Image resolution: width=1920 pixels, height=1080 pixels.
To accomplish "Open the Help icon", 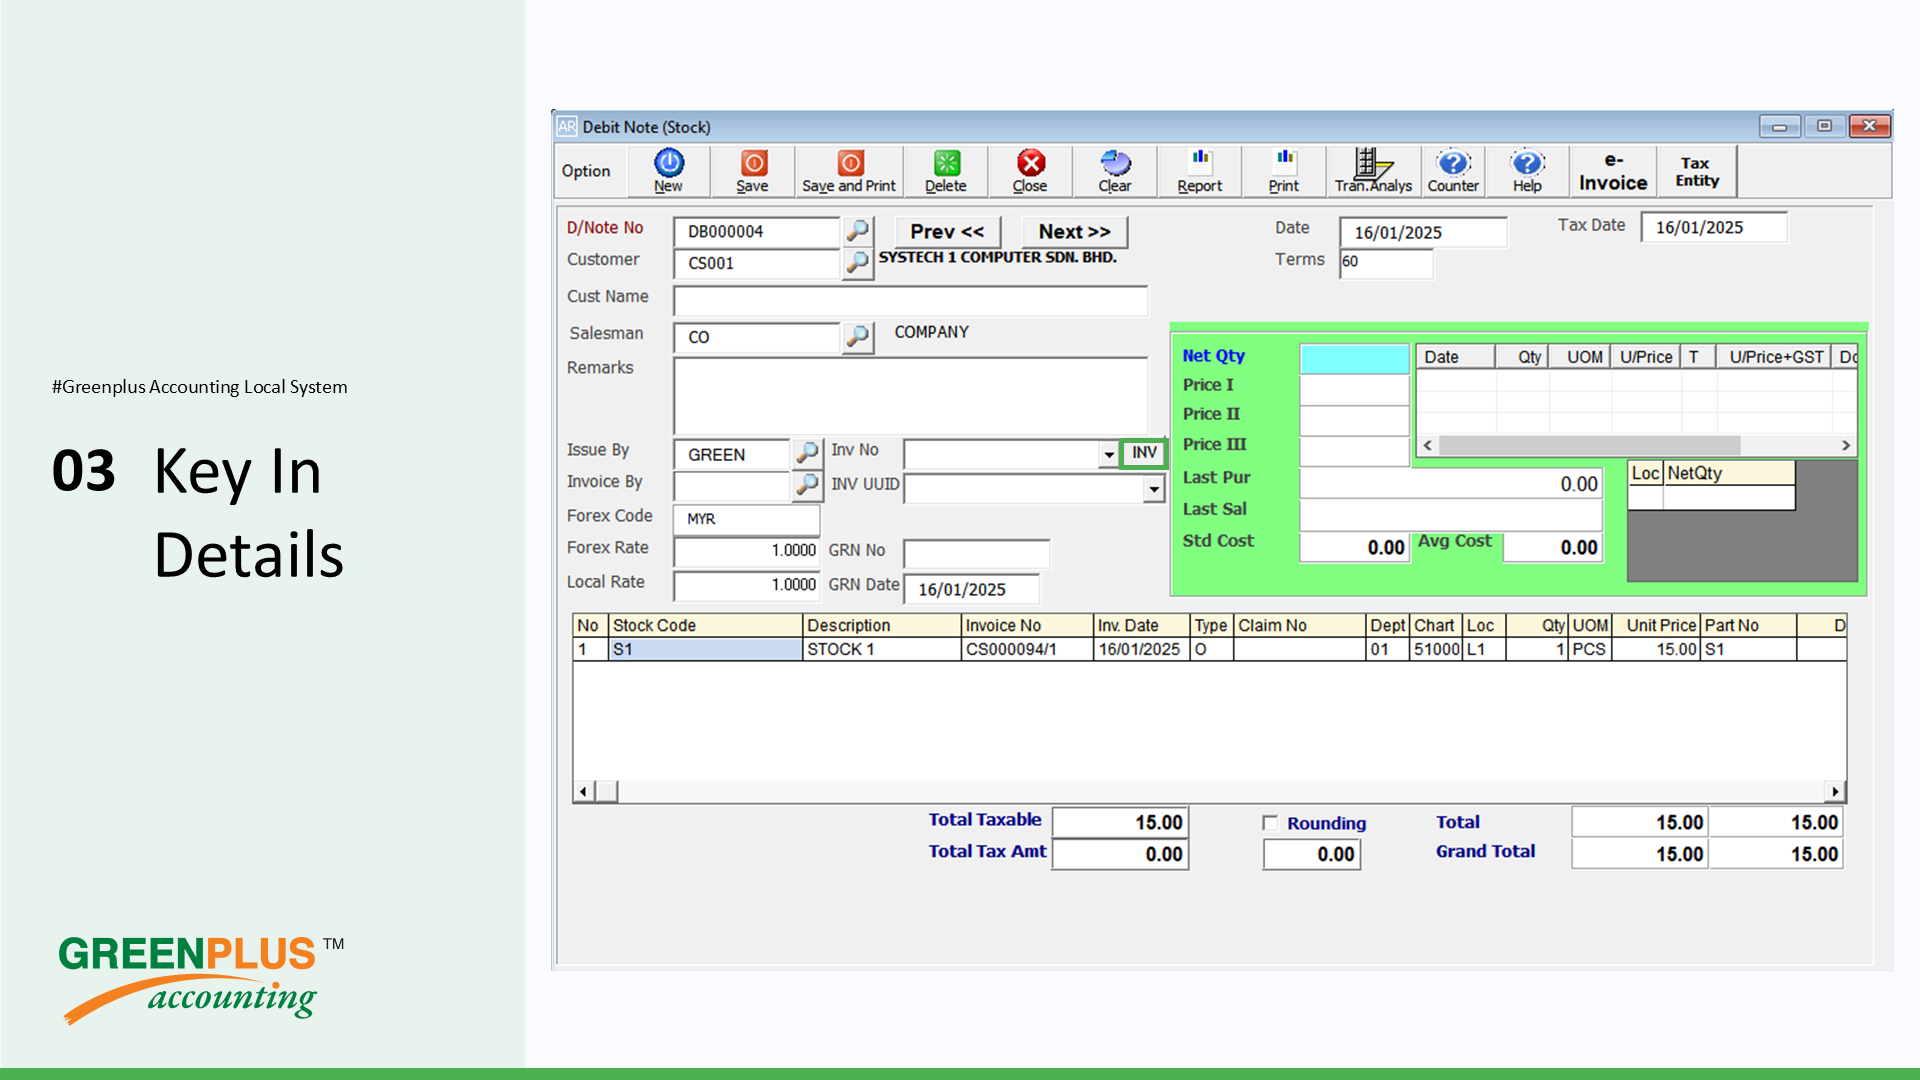I will click(1527, 170).
